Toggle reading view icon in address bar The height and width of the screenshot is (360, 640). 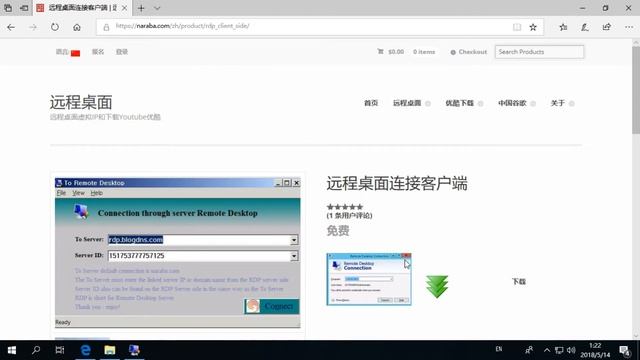pos(517,27)
